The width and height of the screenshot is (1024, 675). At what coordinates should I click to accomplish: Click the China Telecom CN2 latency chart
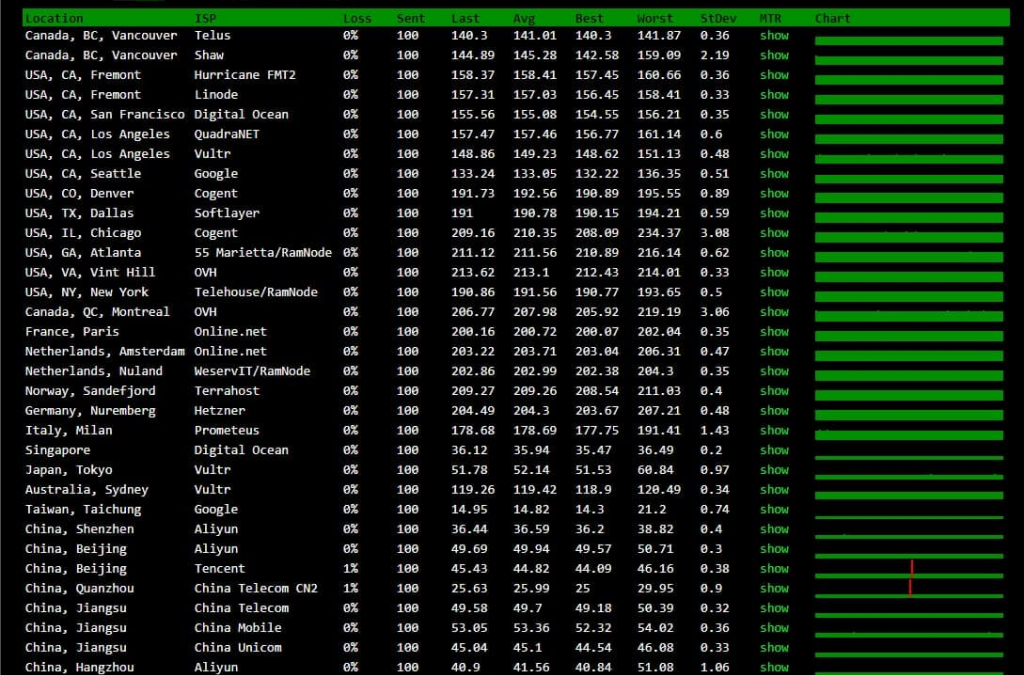[x=909, y=589]
